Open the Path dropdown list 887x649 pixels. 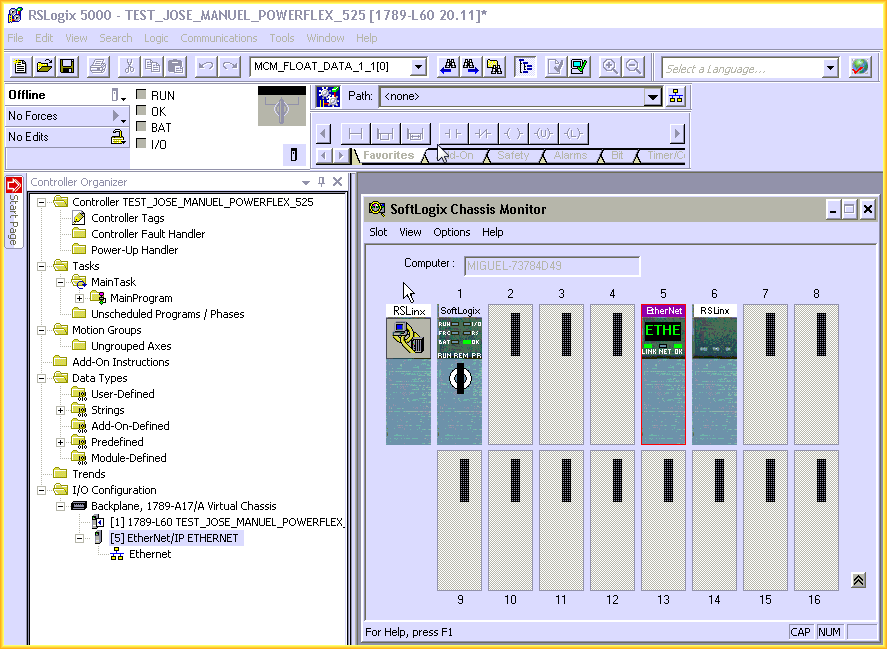point(652,97)
